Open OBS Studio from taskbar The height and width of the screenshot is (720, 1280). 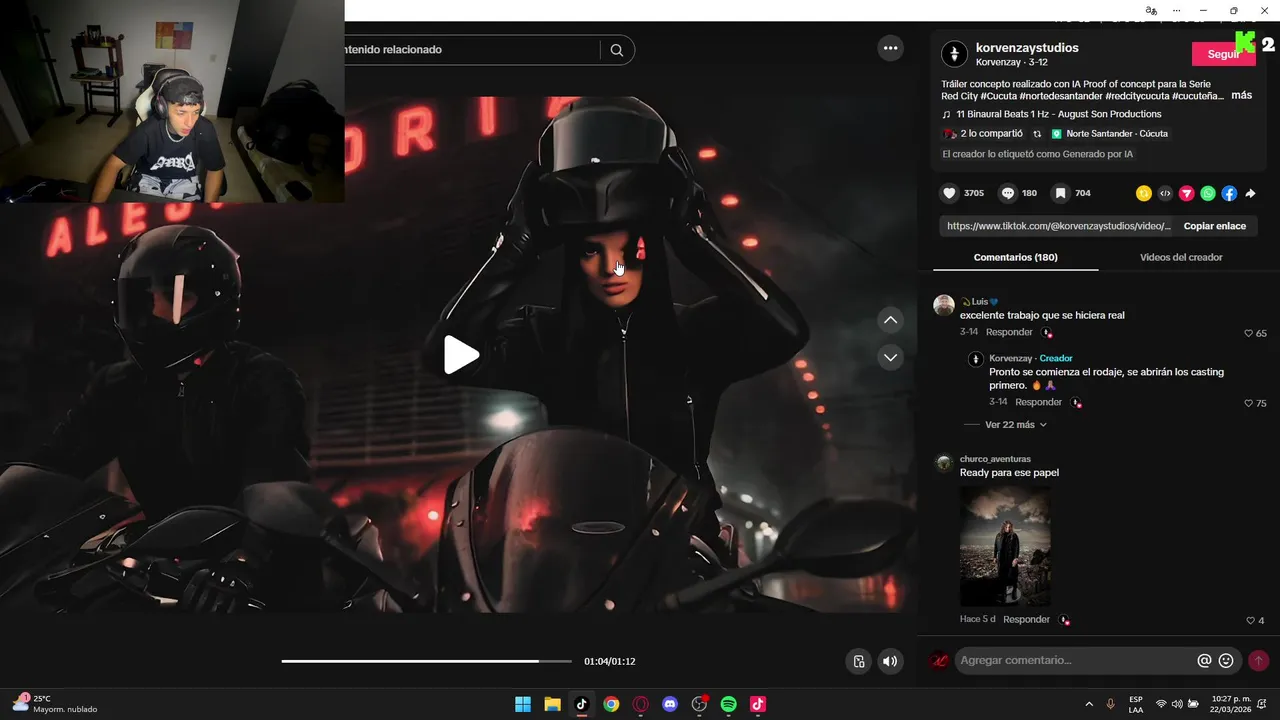[x=699, y=704]
